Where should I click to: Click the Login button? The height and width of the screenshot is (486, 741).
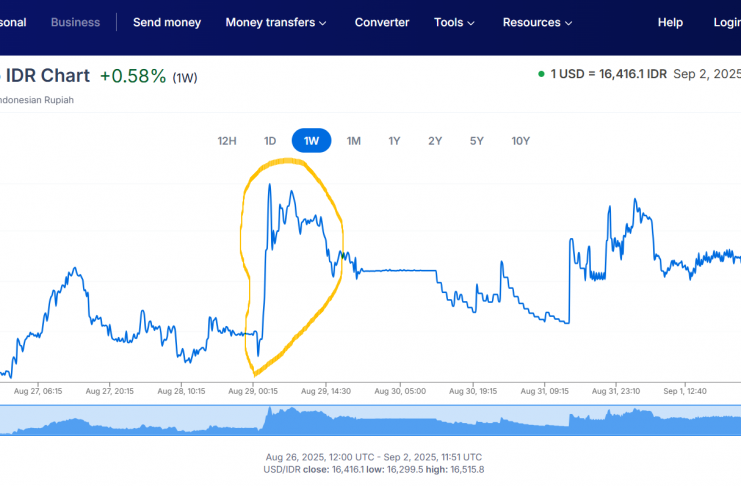[x=726, y=22]
